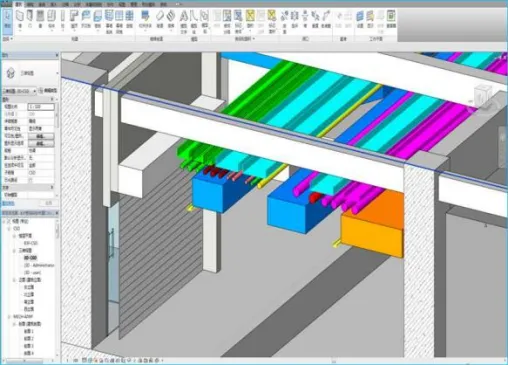509x366 pixels.
Task: Open the 3D-CSD view instance dropdown
Action: pyautogui.click(x=19, y=91)
